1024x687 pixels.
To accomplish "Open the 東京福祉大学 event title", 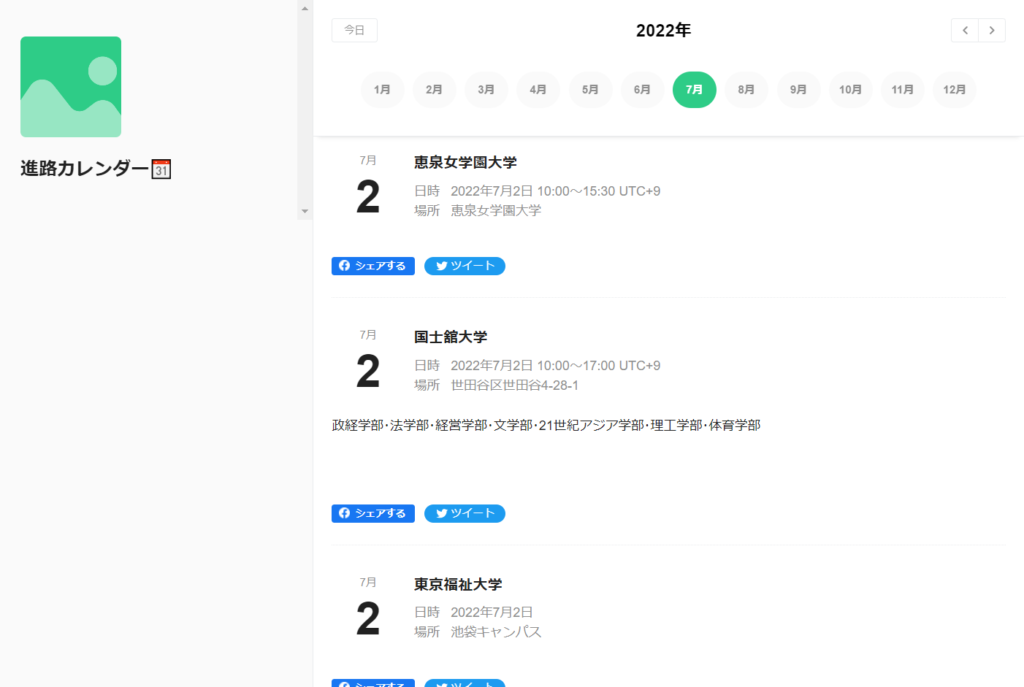I will pyautogui.click(x=458, y=584).
